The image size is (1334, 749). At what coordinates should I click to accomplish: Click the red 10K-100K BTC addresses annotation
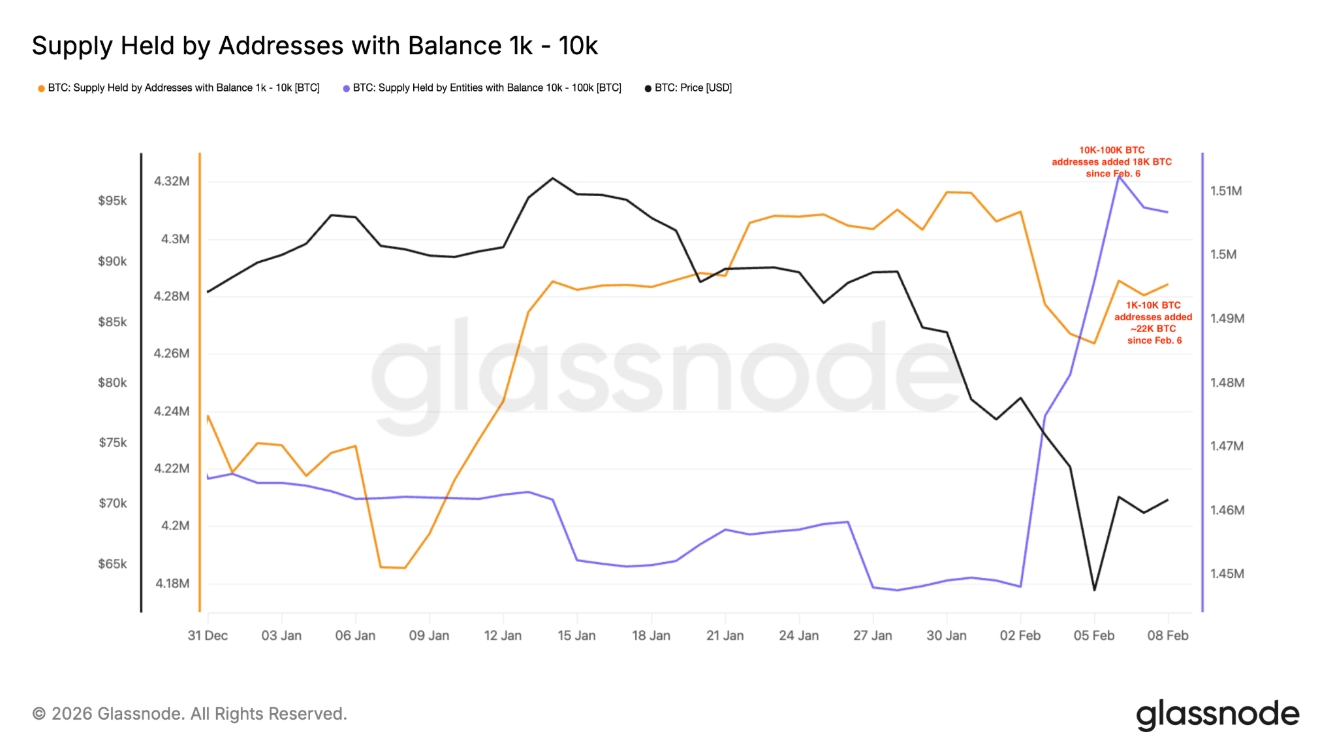[x=1111, y=161]
